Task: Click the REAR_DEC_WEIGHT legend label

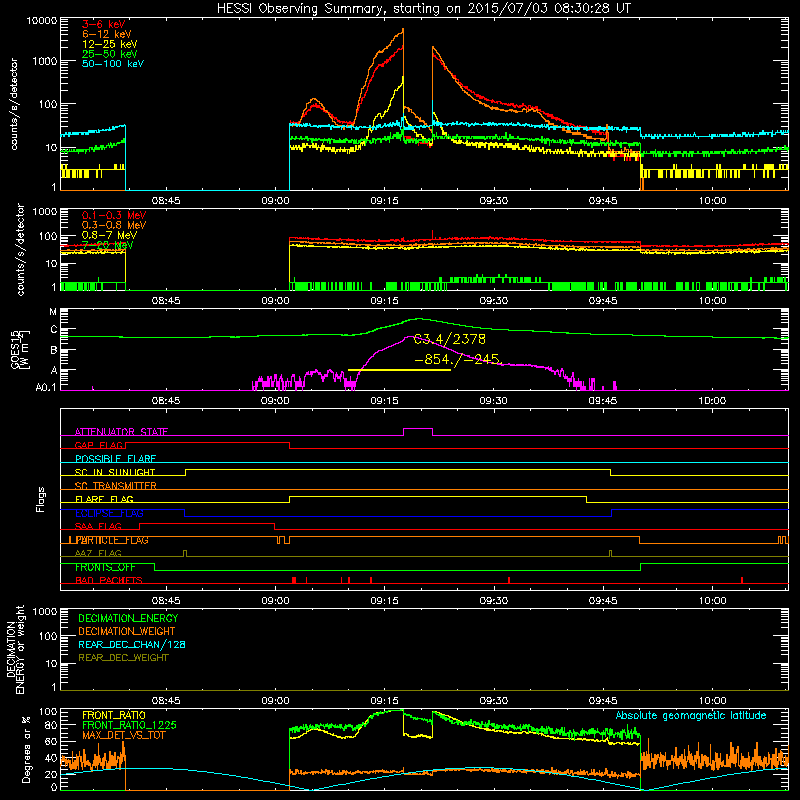Action: point(123,658)
